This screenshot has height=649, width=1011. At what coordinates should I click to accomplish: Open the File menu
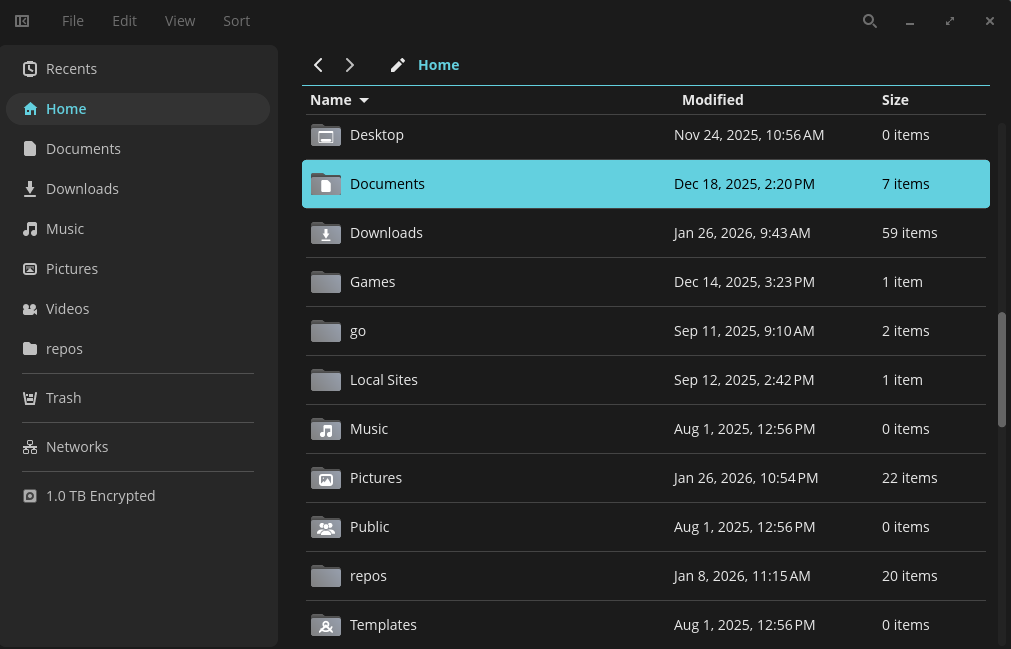click(x=72, y=20)
